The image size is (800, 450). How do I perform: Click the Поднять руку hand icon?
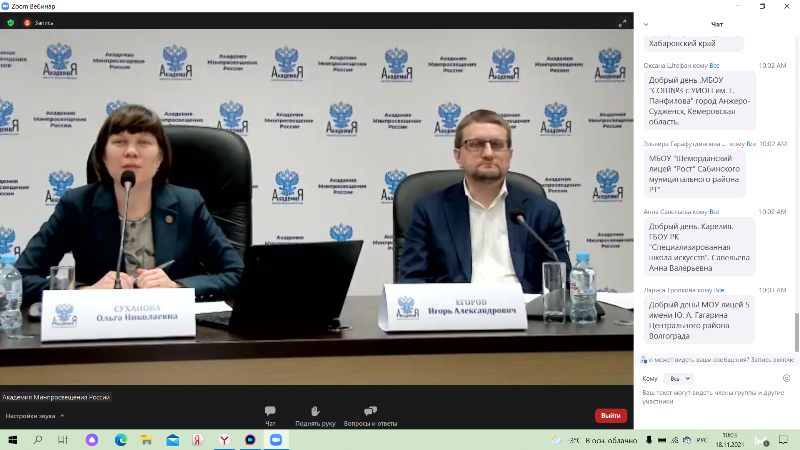315,414
